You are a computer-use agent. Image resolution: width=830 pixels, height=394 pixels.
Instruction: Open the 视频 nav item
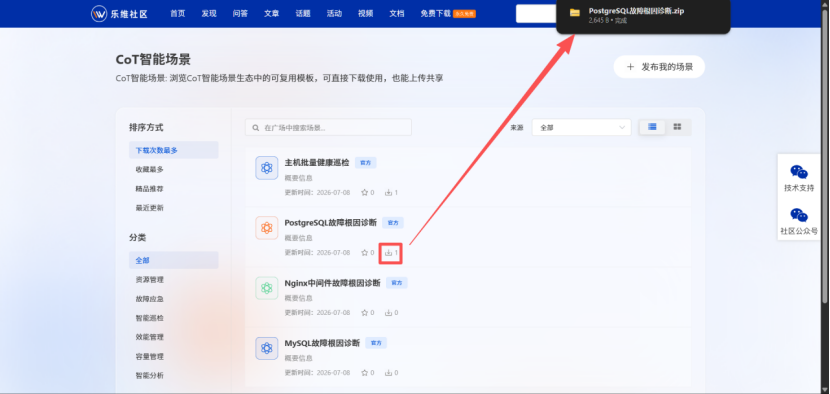pyautogui.click(x=365, y=14)
